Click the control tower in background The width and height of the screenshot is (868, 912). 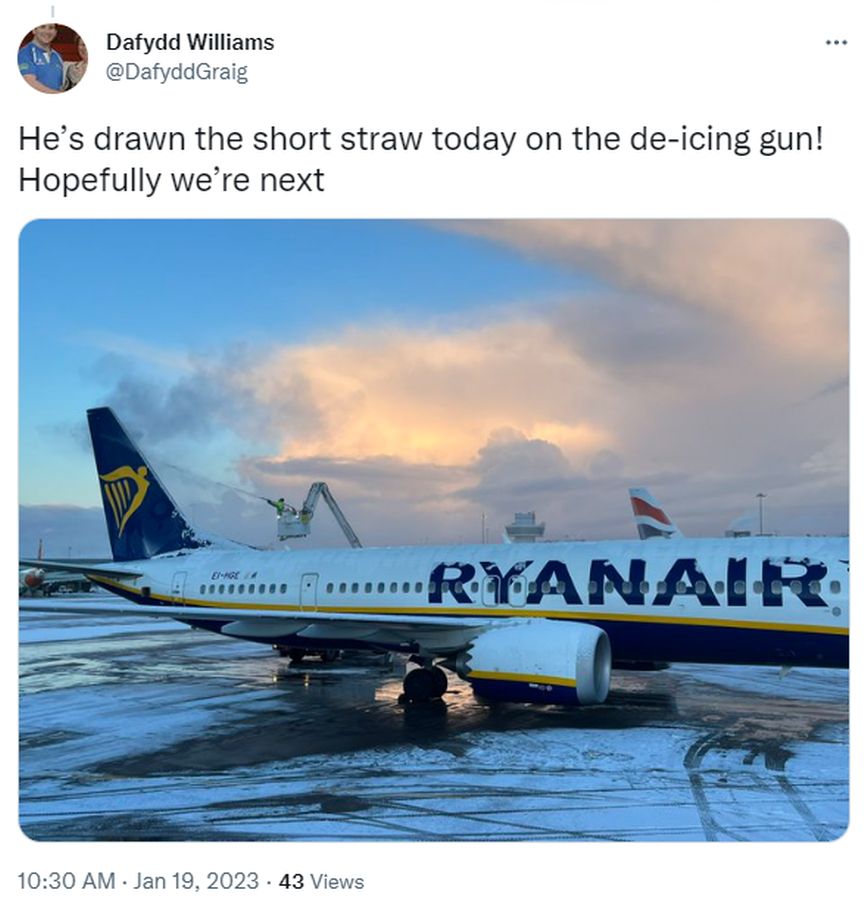(x=525, y=527)
